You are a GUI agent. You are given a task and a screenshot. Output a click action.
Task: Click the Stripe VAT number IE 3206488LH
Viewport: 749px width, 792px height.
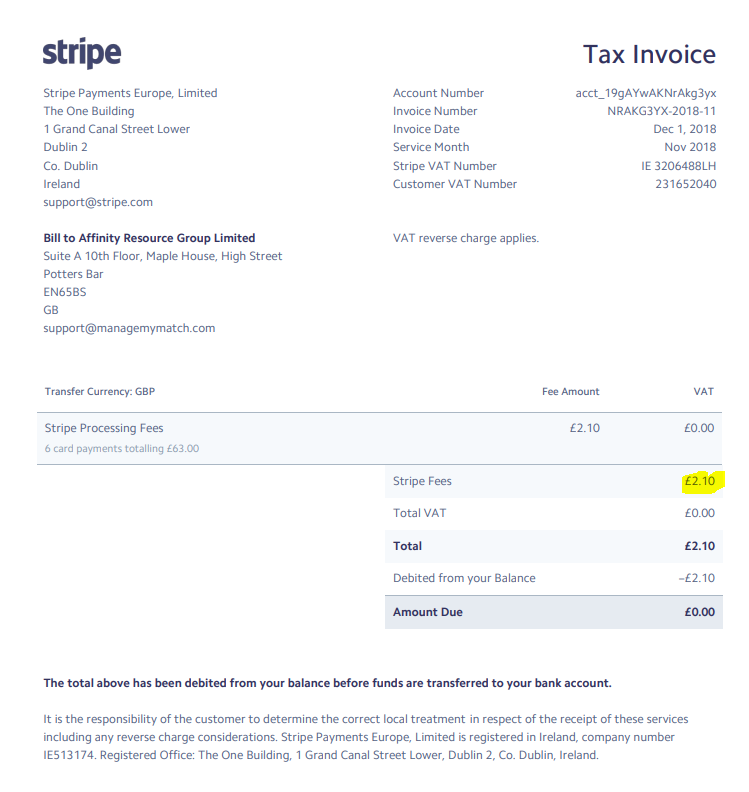click(x=678, y=166)
